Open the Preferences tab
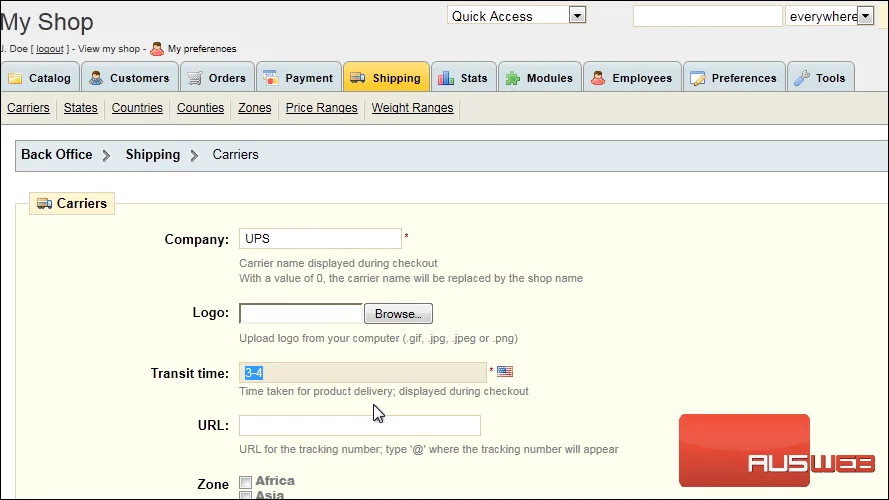Image resolution: width=889 pixels, height=500 pixels. pos(734,77)
